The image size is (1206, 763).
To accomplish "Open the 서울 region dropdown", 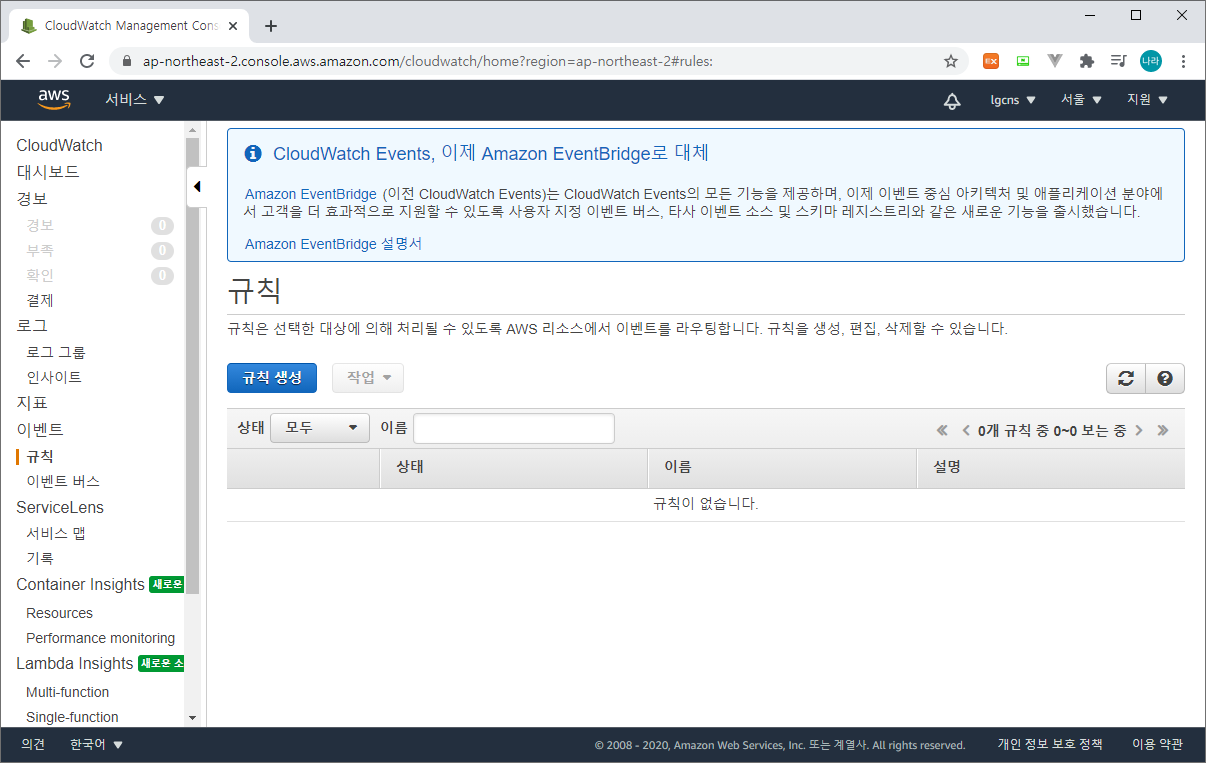I will tap(1081, 100).
